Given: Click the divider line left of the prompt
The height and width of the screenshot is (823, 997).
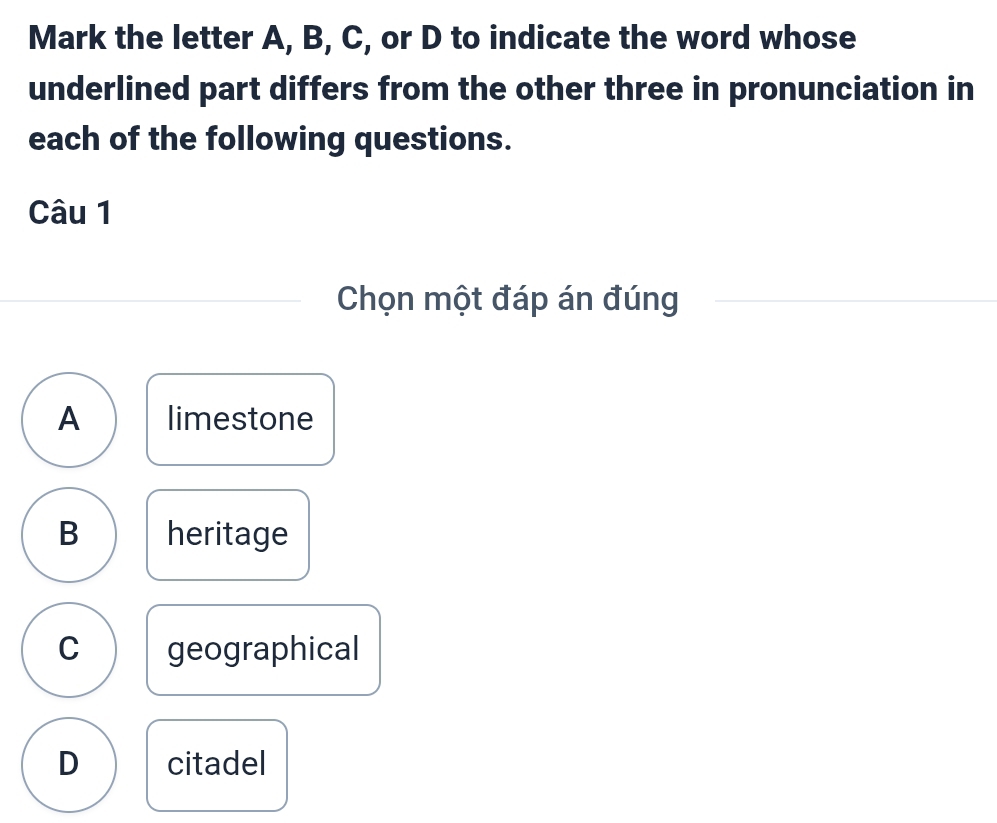Looking at the screenshot, I should [150, 299].
